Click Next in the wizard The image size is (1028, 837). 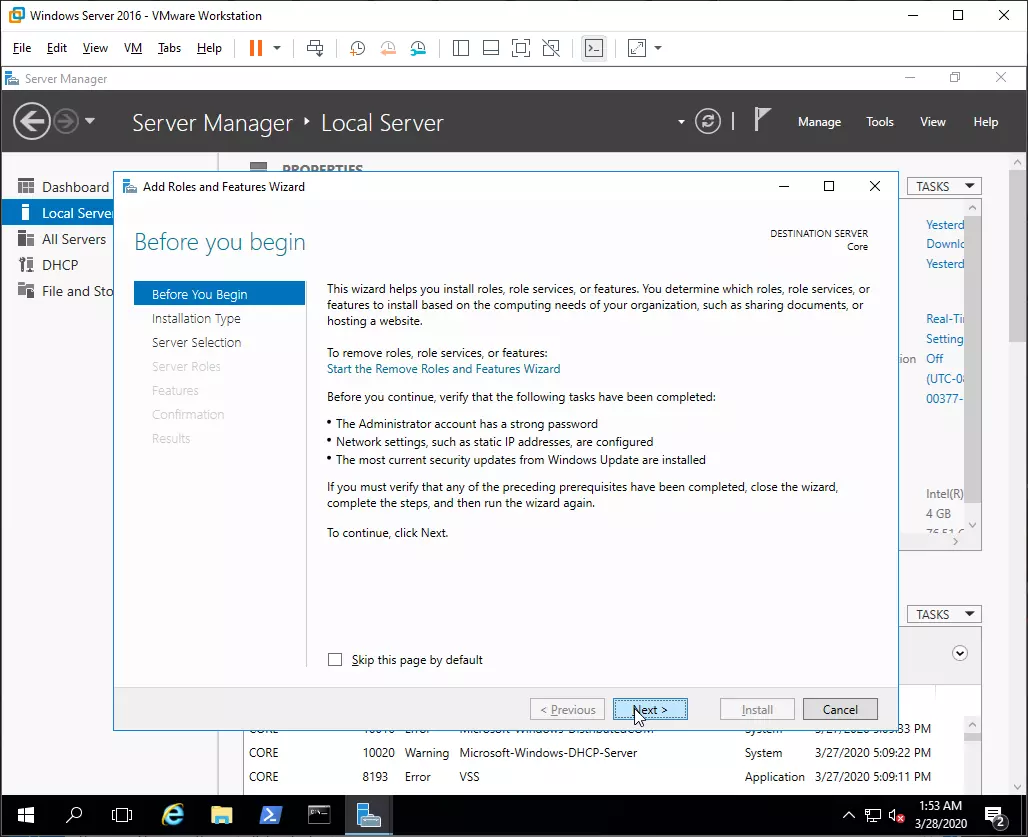(650, 709)
